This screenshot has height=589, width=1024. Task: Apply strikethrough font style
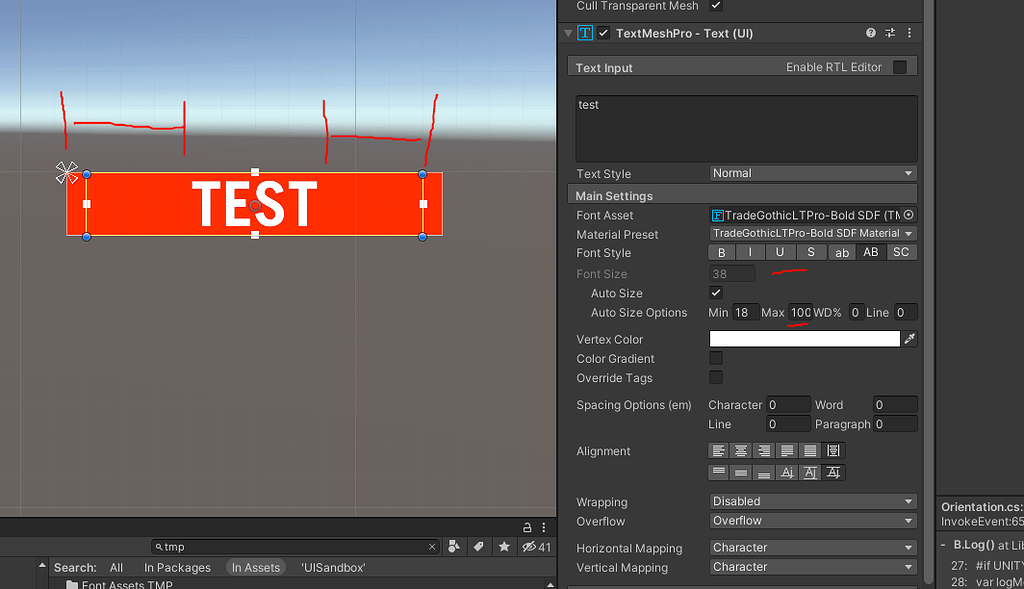tap(808, 252)
